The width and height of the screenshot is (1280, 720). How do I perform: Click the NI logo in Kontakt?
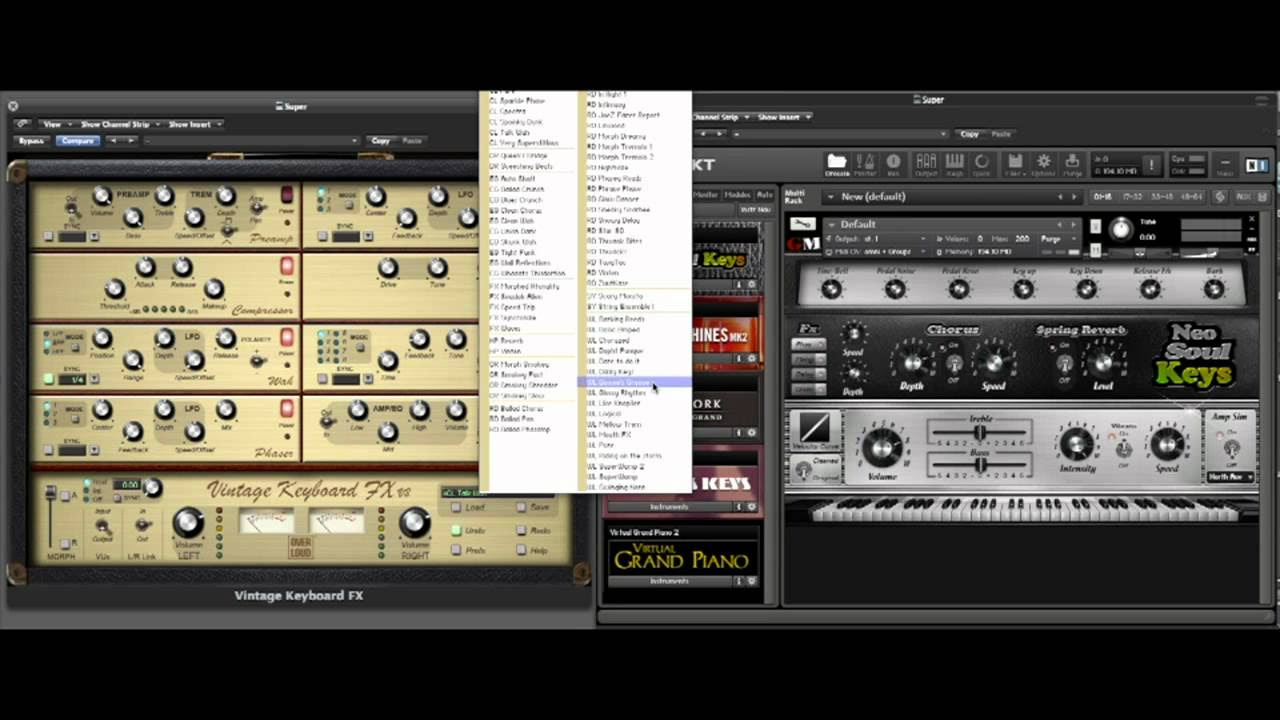tap(1255, 165)
